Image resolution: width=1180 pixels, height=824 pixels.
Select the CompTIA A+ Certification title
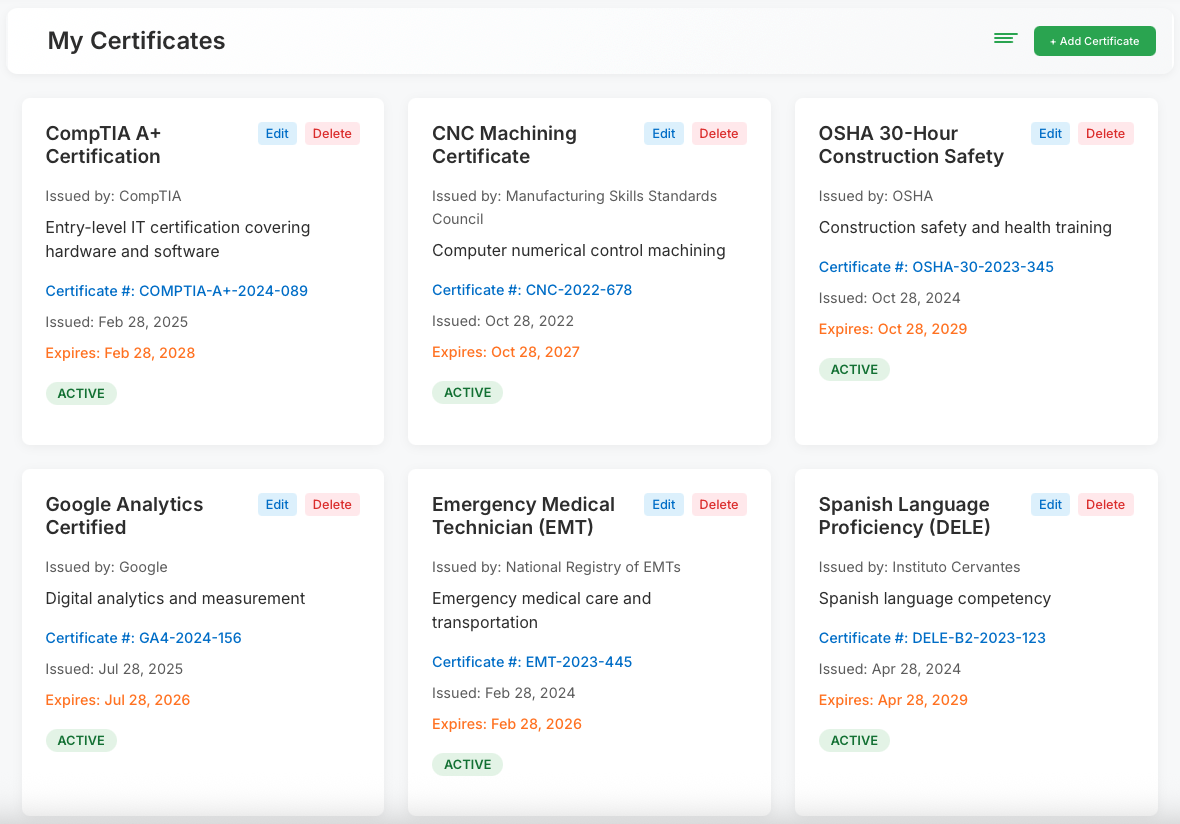pyautogui.click(x=103, y=144)
